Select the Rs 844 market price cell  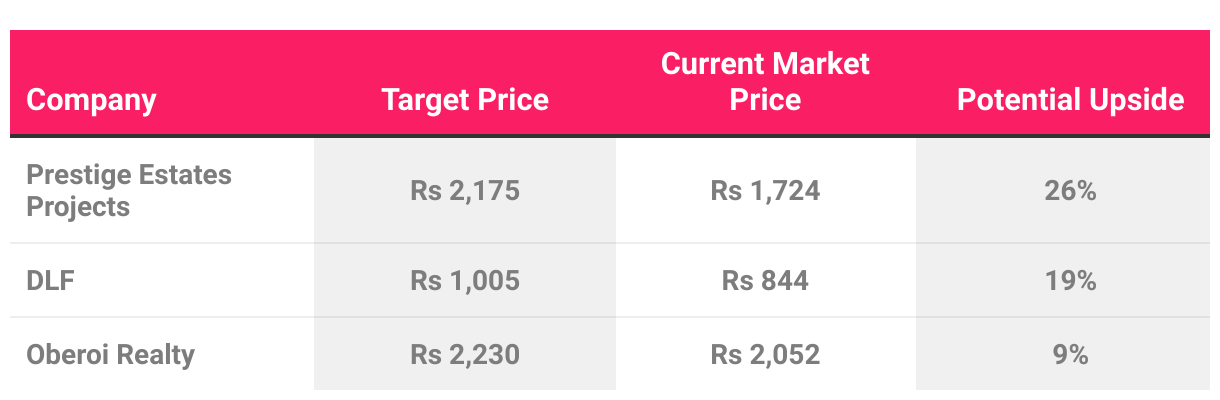click(765, 281)
